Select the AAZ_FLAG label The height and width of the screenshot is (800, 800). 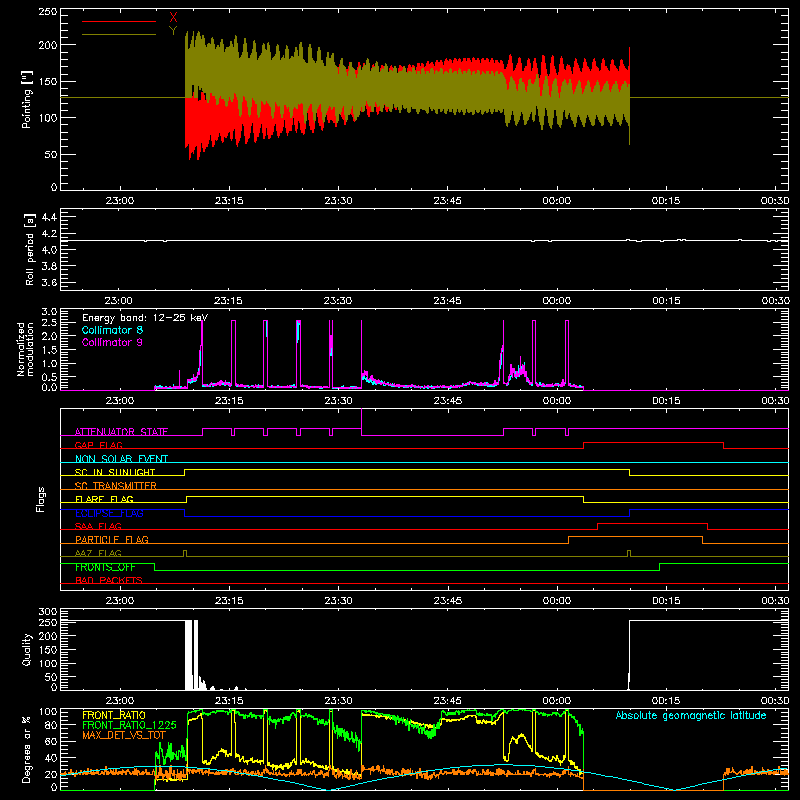(x=98, y=553)
